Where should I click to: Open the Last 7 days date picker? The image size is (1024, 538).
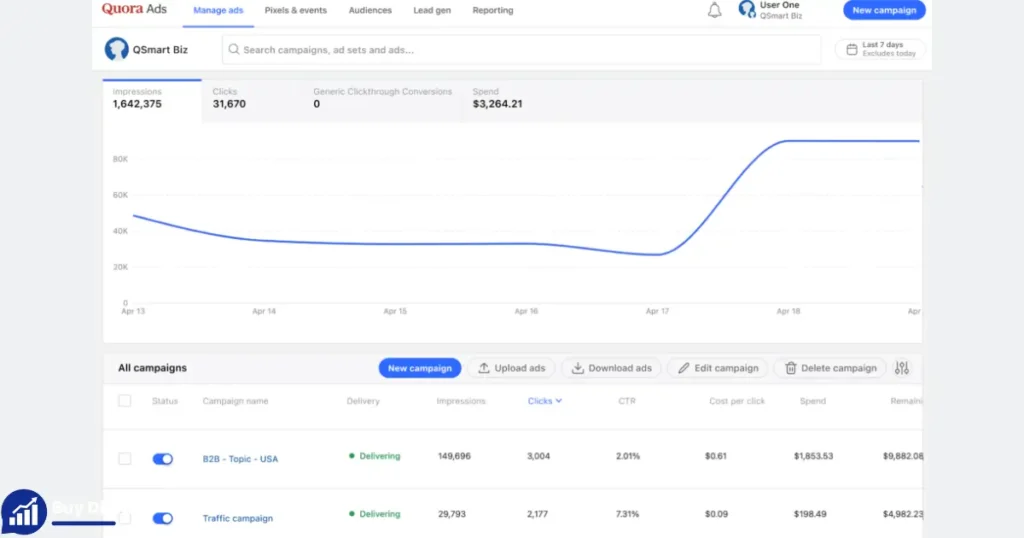click(x=880, y=50)
